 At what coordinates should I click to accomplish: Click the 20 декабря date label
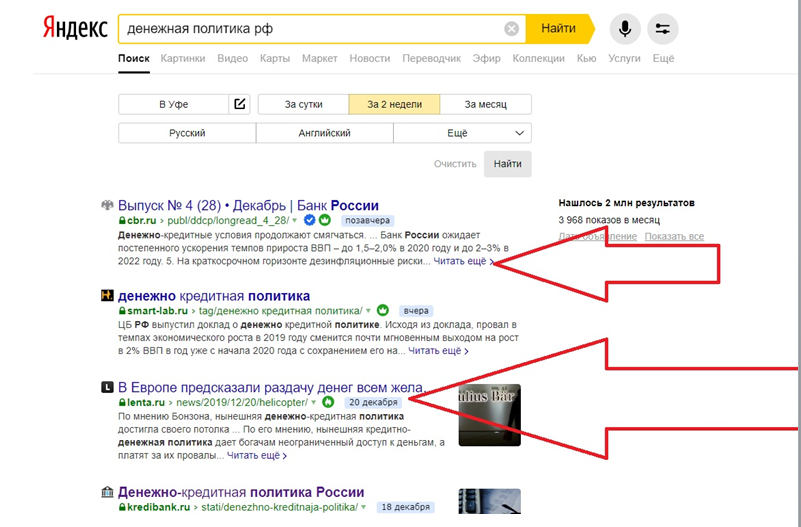pyautogui.click(x=373, y=402)
